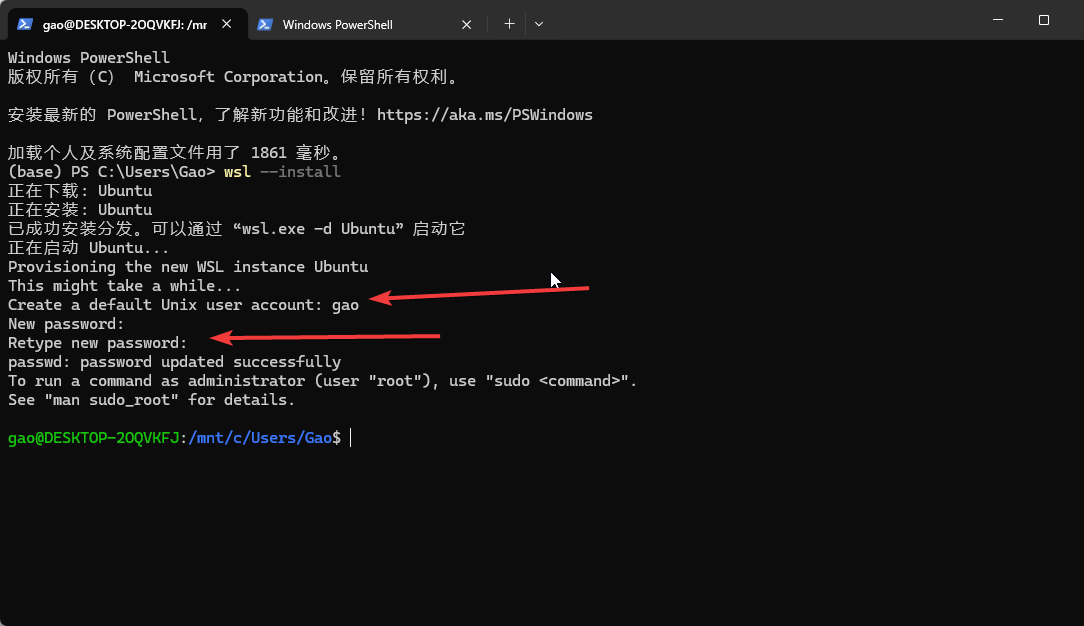Click the blue /mnt/c/Users/Gao path
This screenshot has height=626, width=1084.
tap(260, 438)
